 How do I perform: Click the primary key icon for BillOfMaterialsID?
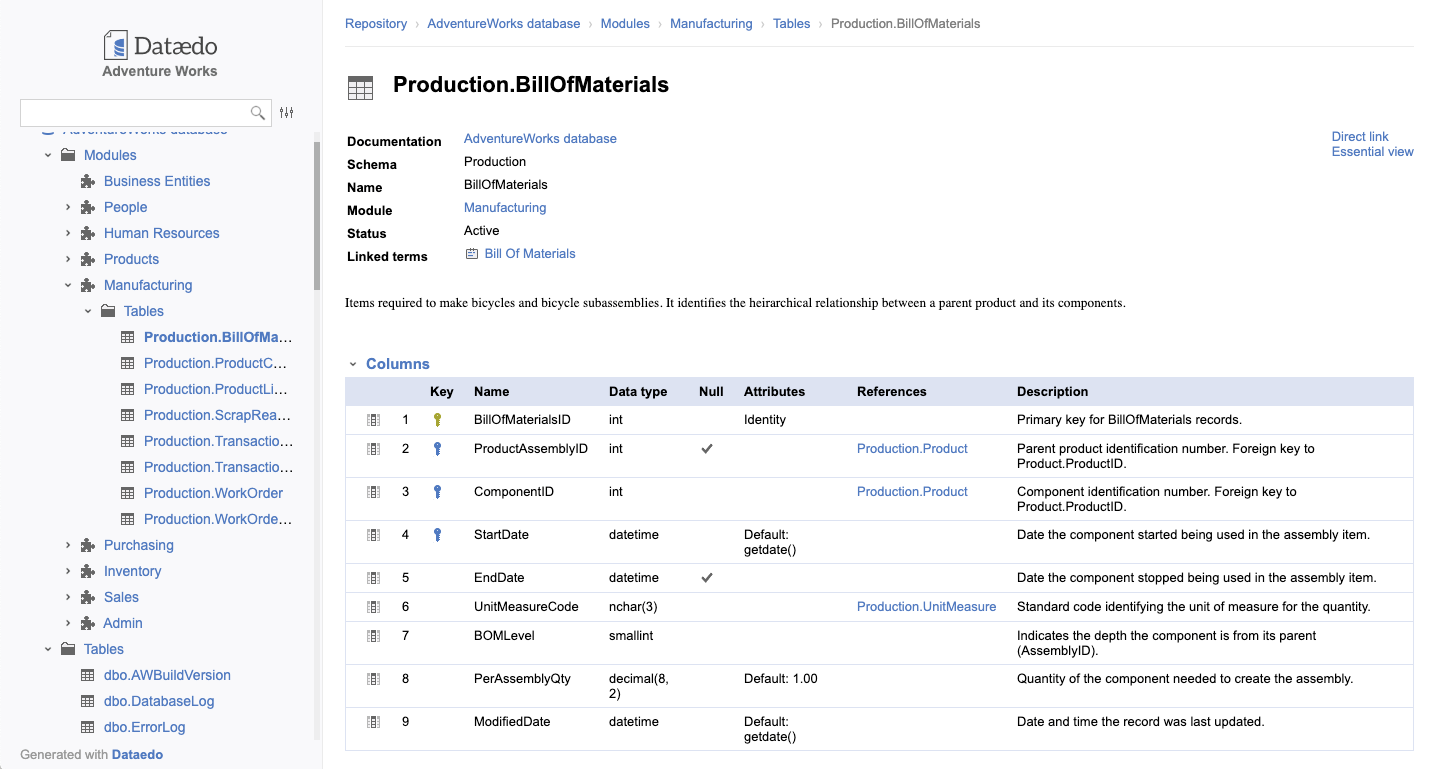(x=437, y=420)
